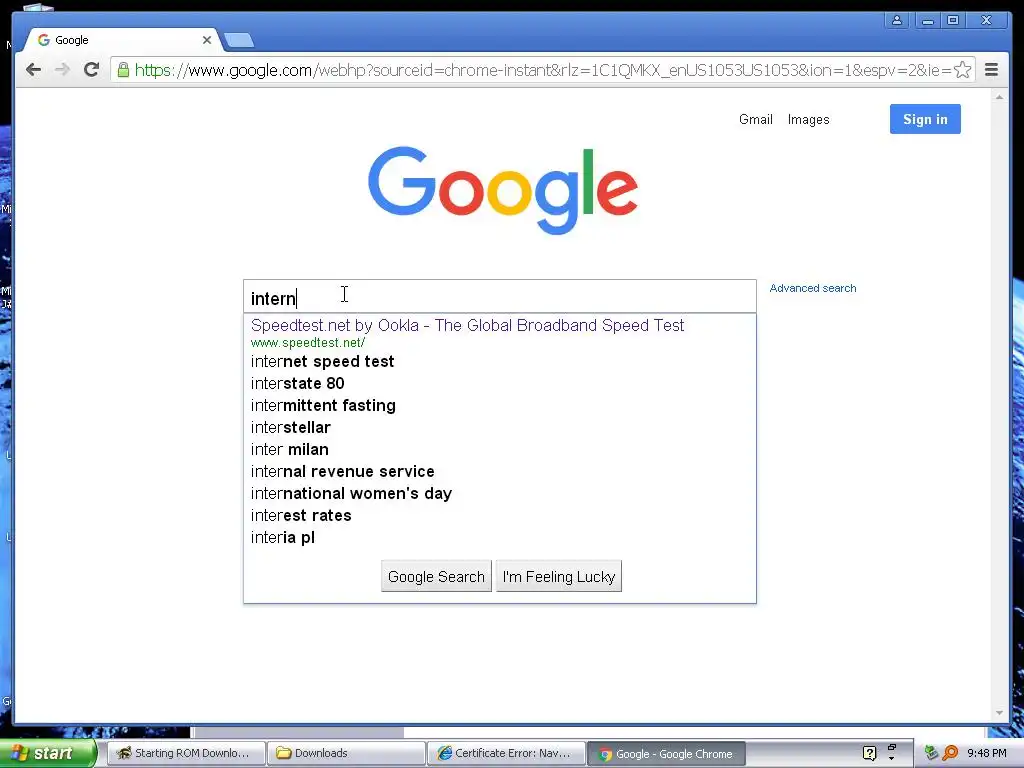
Task: Open the Windows start menu
Action: (x=48, y=753)
